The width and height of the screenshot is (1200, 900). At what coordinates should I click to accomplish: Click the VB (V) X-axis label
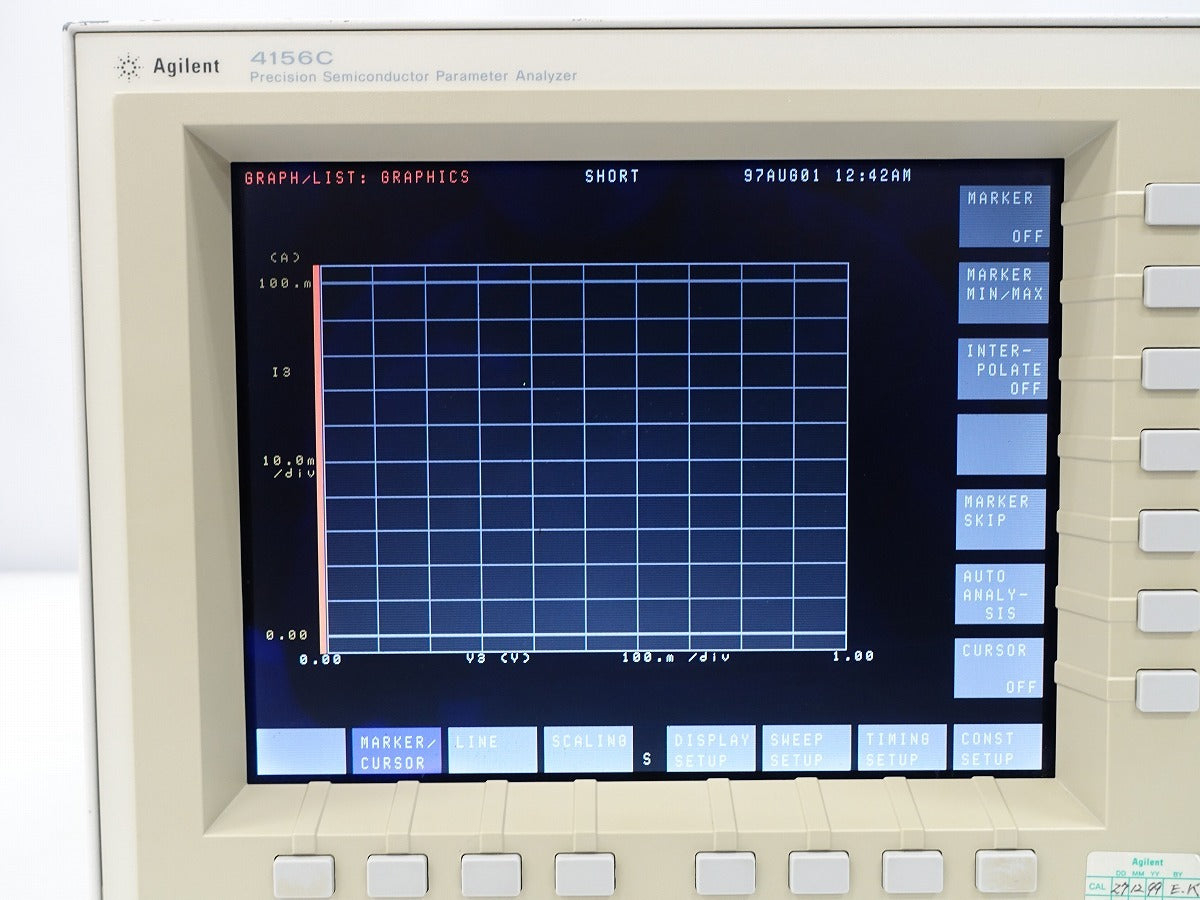coord(498,657)
